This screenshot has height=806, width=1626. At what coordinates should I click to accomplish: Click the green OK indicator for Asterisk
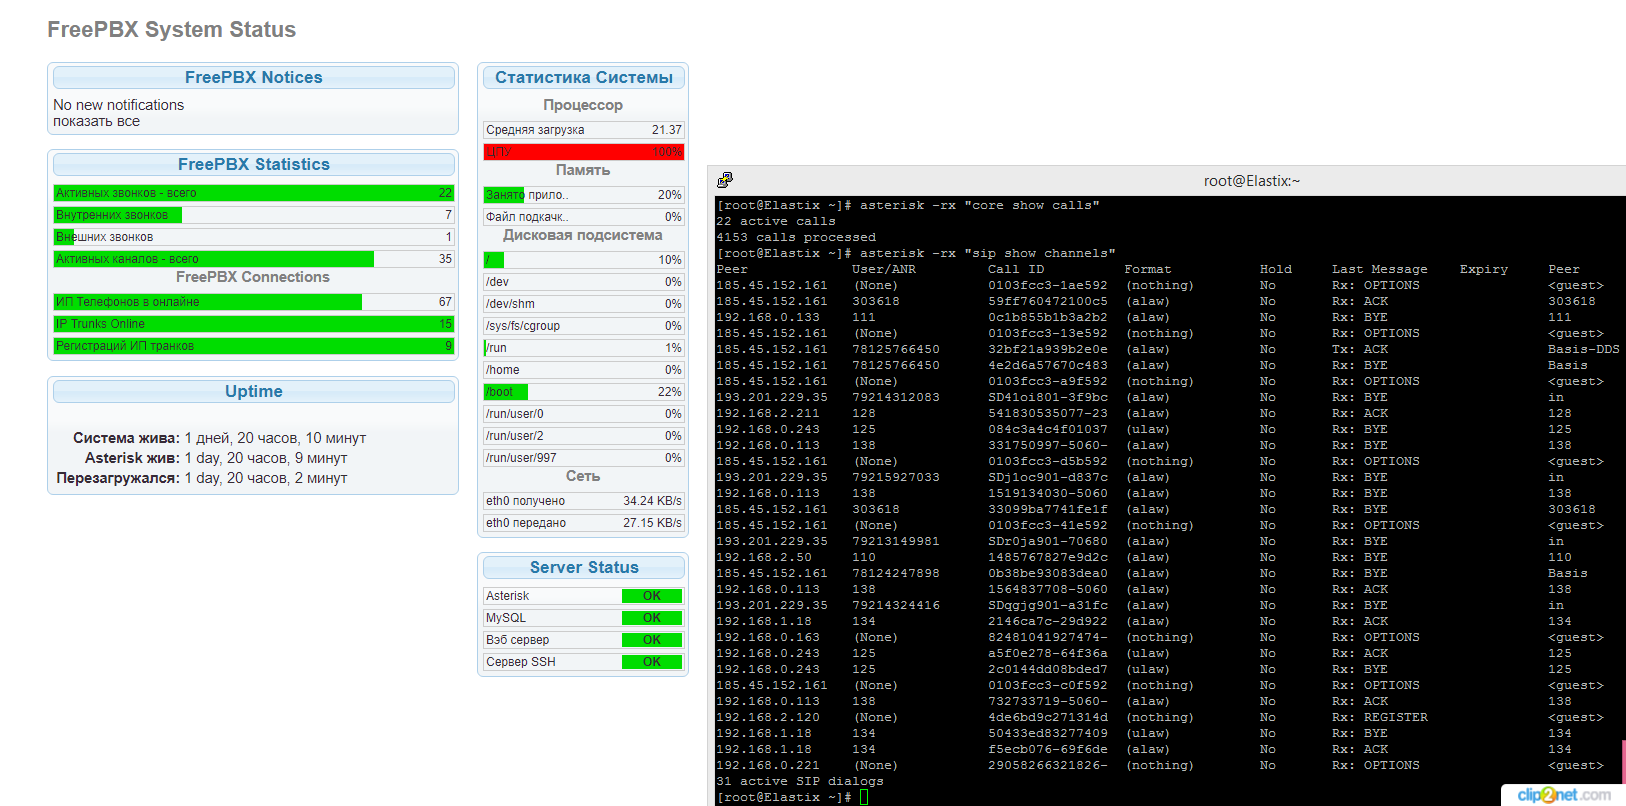click(651, 596)
